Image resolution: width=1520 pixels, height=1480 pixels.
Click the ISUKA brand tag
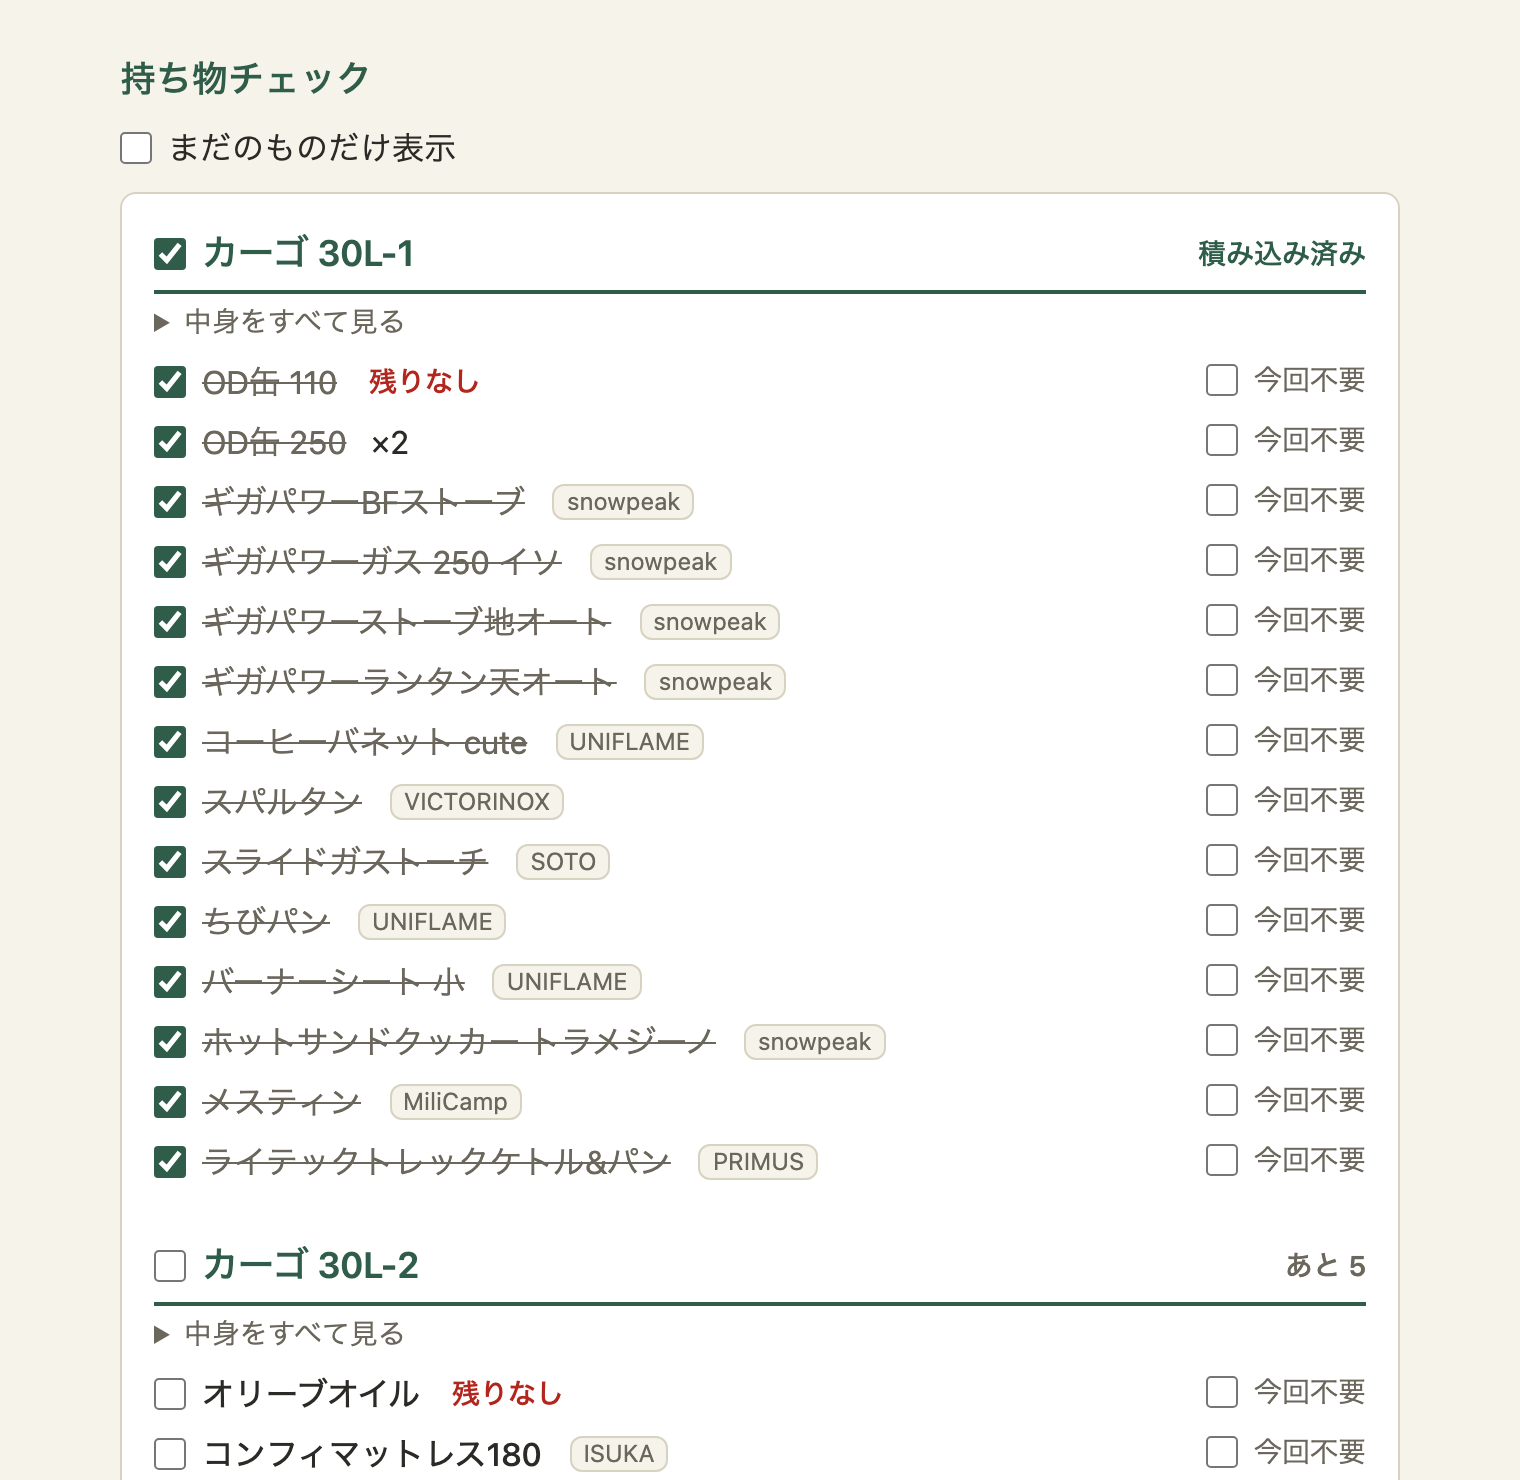619,1454
